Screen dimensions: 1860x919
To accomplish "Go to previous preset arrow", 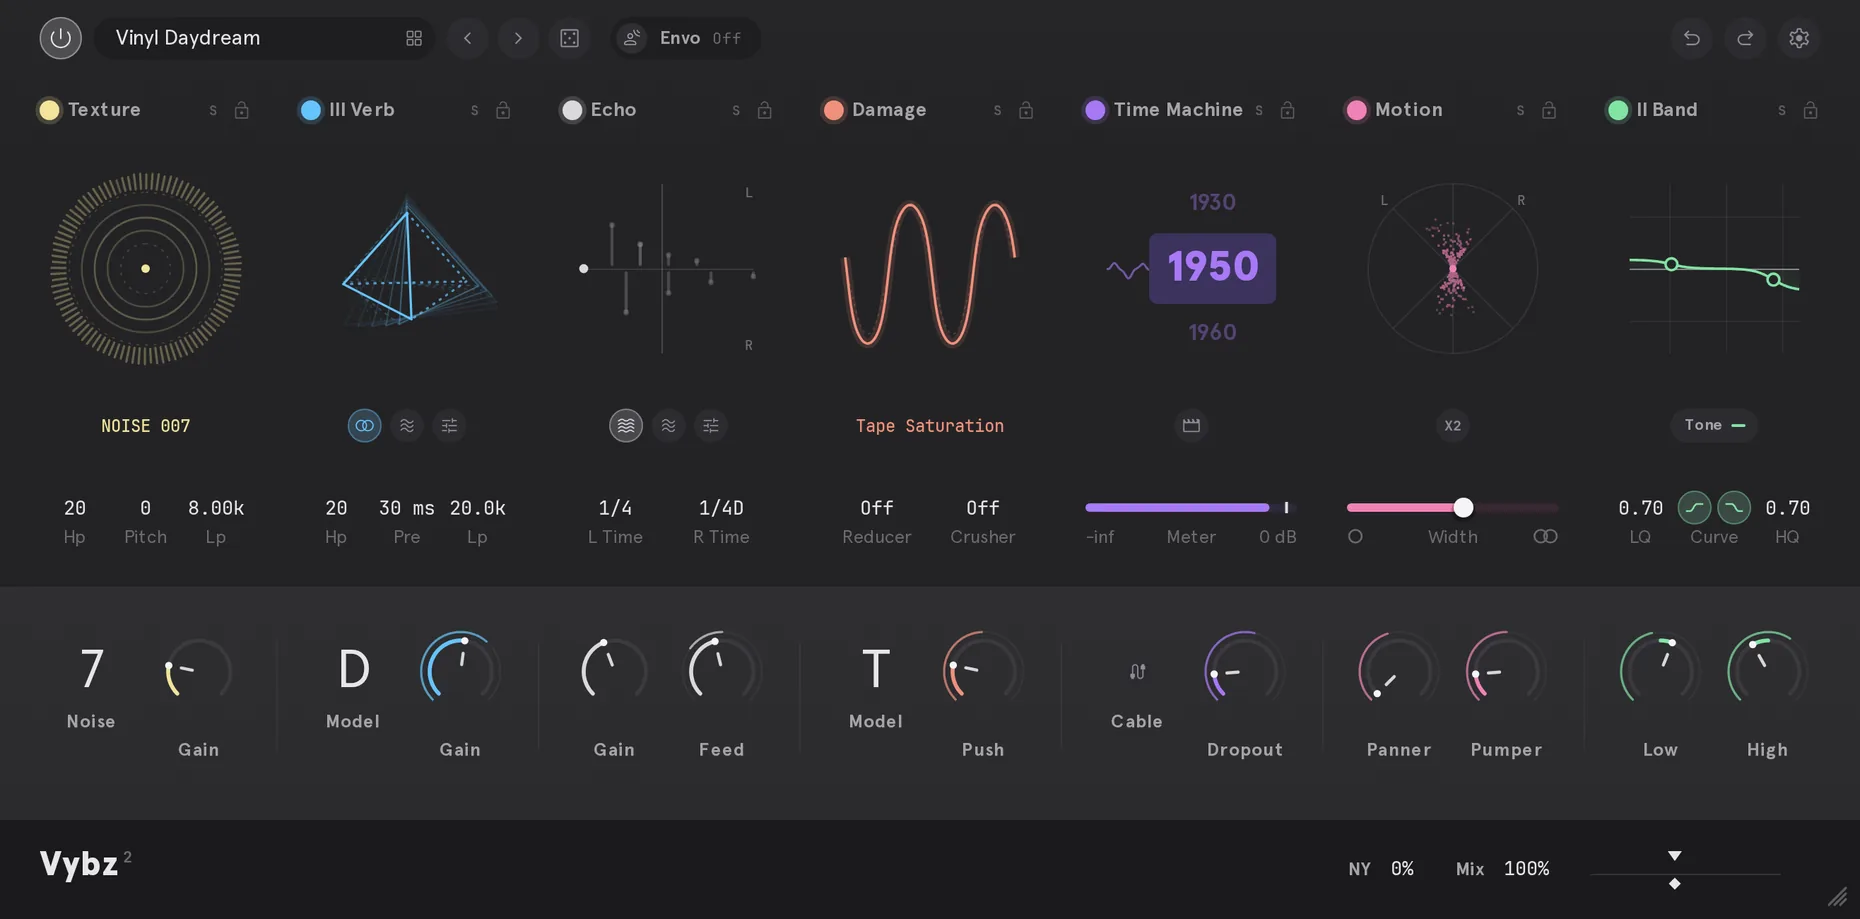I will click(467, 38).
